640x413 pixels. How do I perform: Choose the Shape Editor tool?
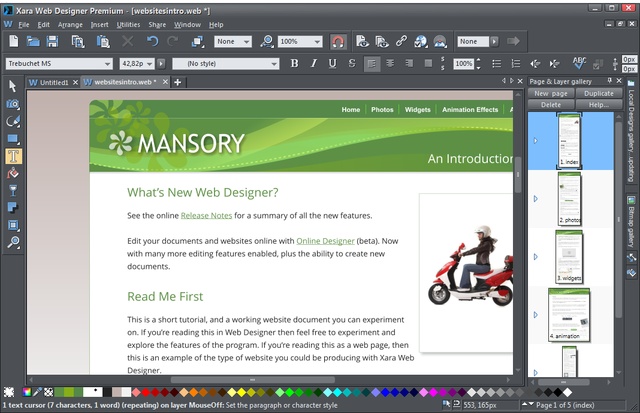click(13, 122)
